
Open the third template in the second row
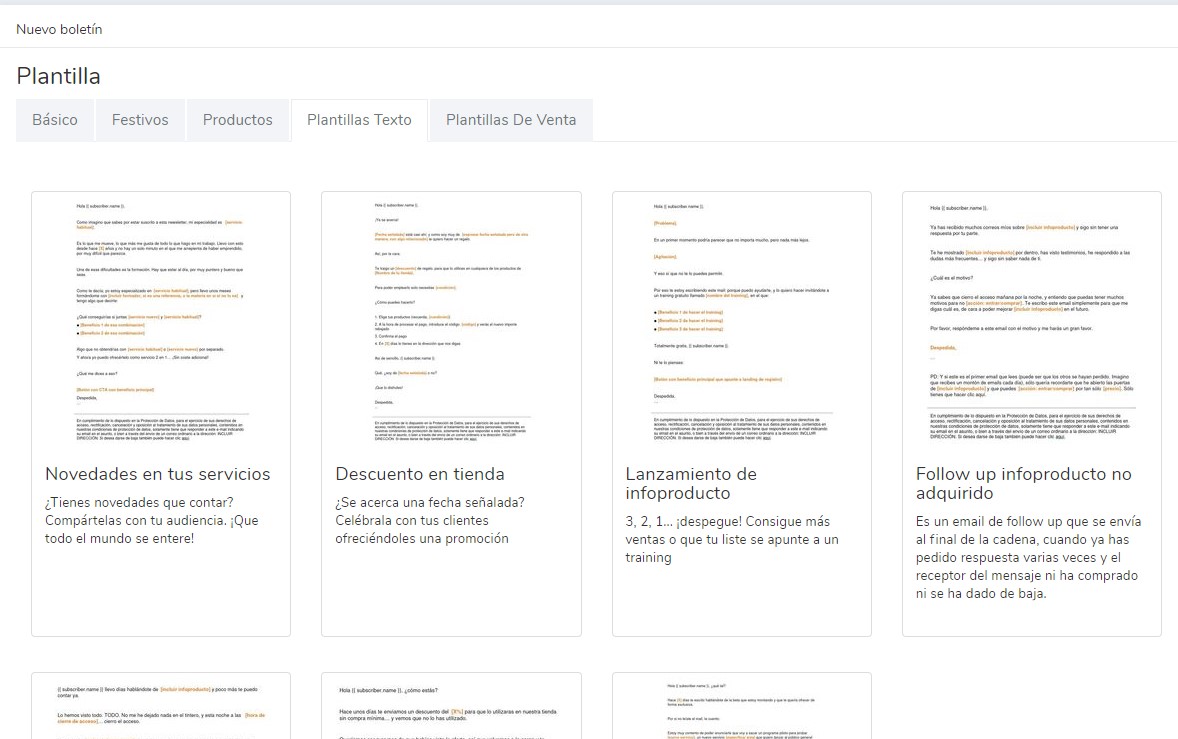pos(742,706)
